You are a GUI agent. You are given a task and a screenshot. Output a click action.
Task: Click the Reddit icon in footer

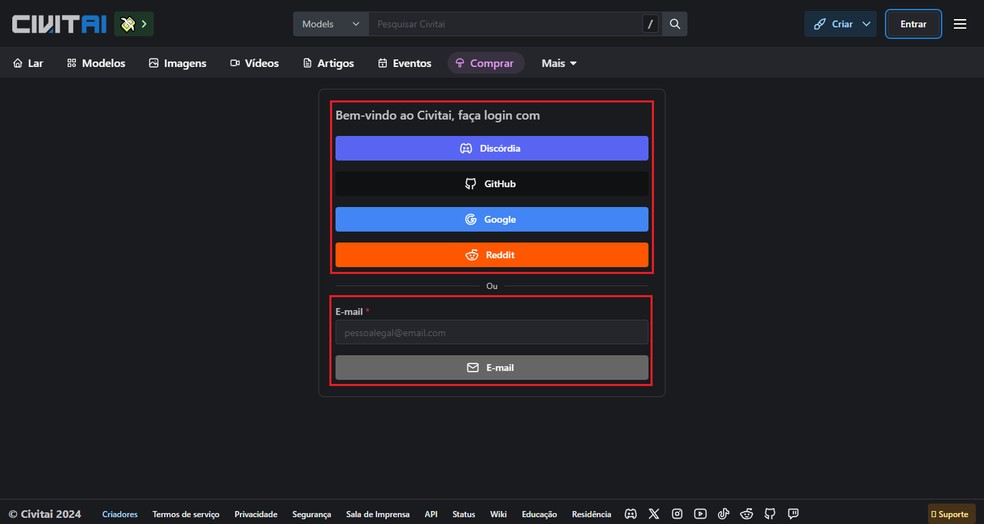747,514
